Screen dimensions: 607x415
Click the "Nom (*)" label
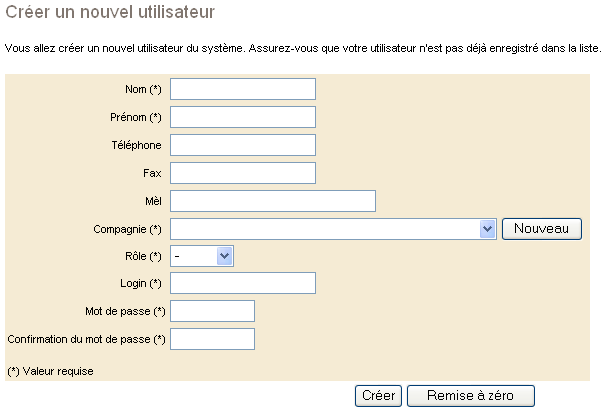click(x=143, y=90)
